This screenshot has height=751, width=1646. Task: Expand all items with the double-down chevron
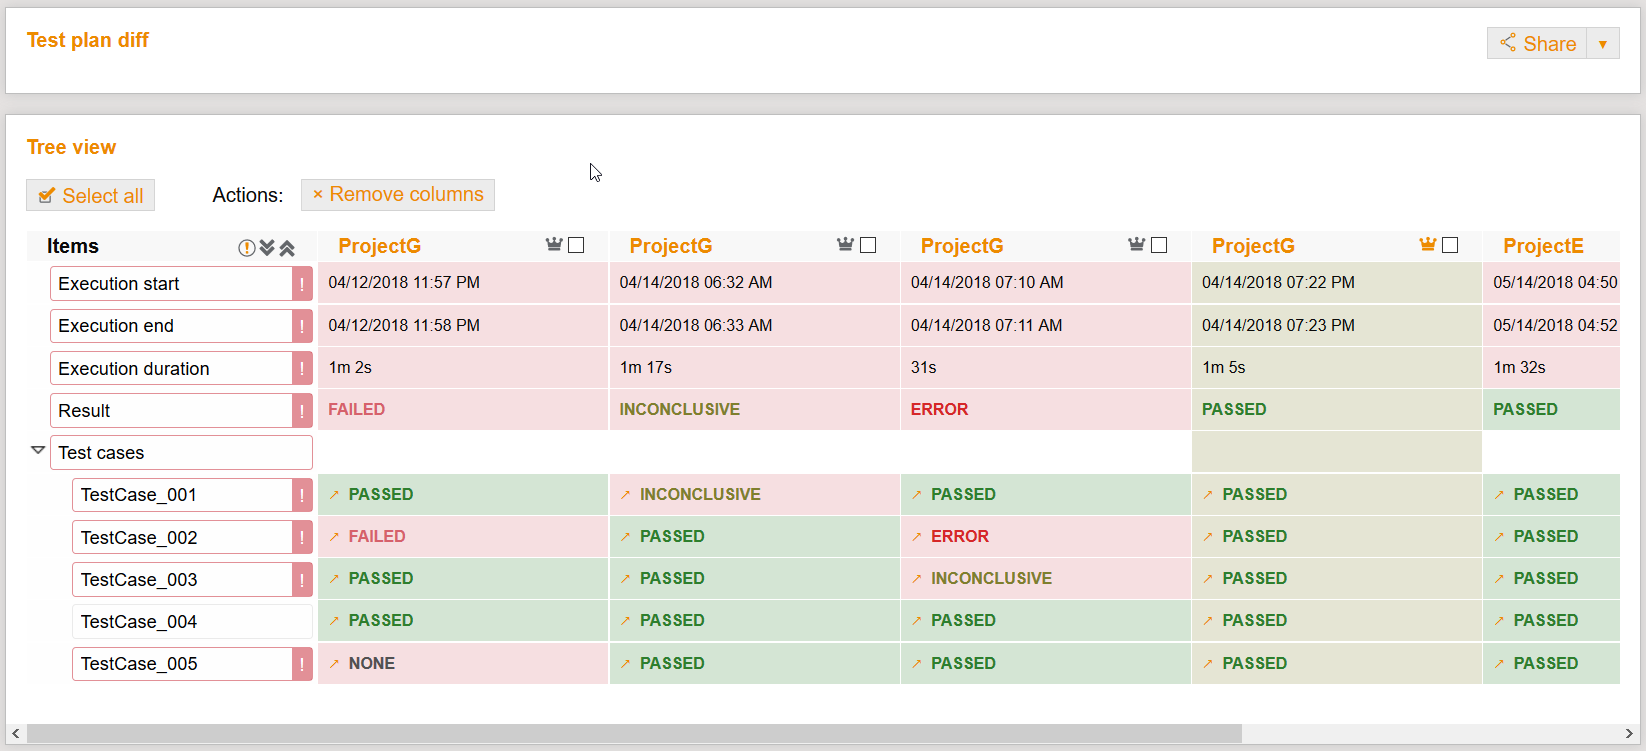point(267,248)
